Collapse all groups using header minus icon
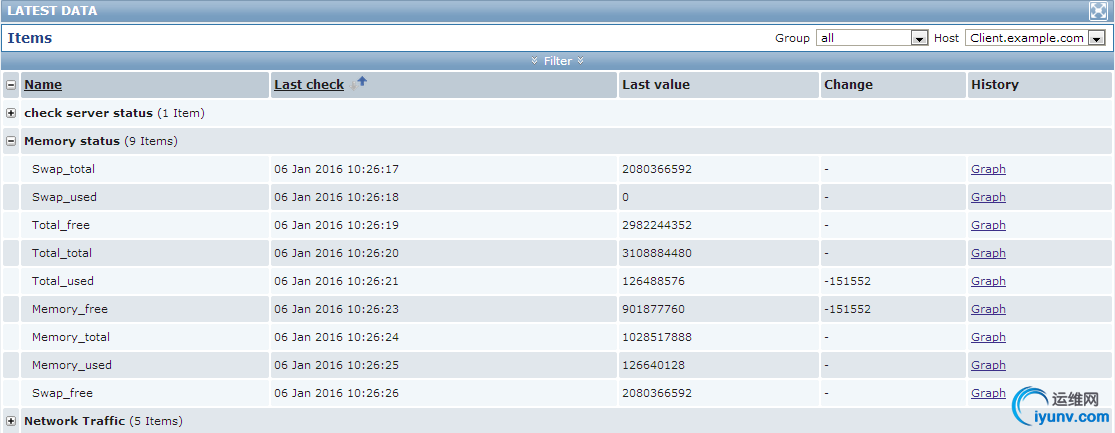 point(11,85)
